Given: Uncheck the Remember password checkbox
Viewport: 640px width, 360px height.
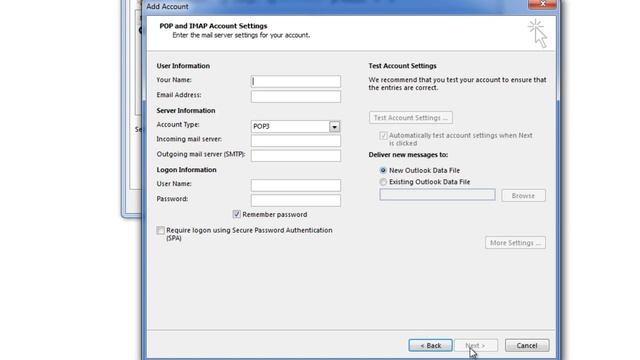Looking at the screenshot, I should pyautogui.click(x=236, y=214).
